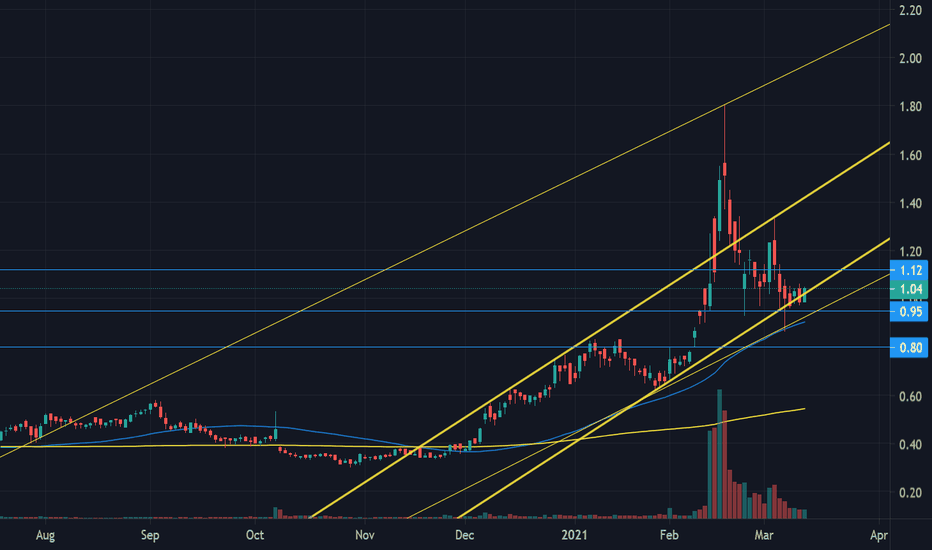Click the 2021 label on time axis

(574, 535)
